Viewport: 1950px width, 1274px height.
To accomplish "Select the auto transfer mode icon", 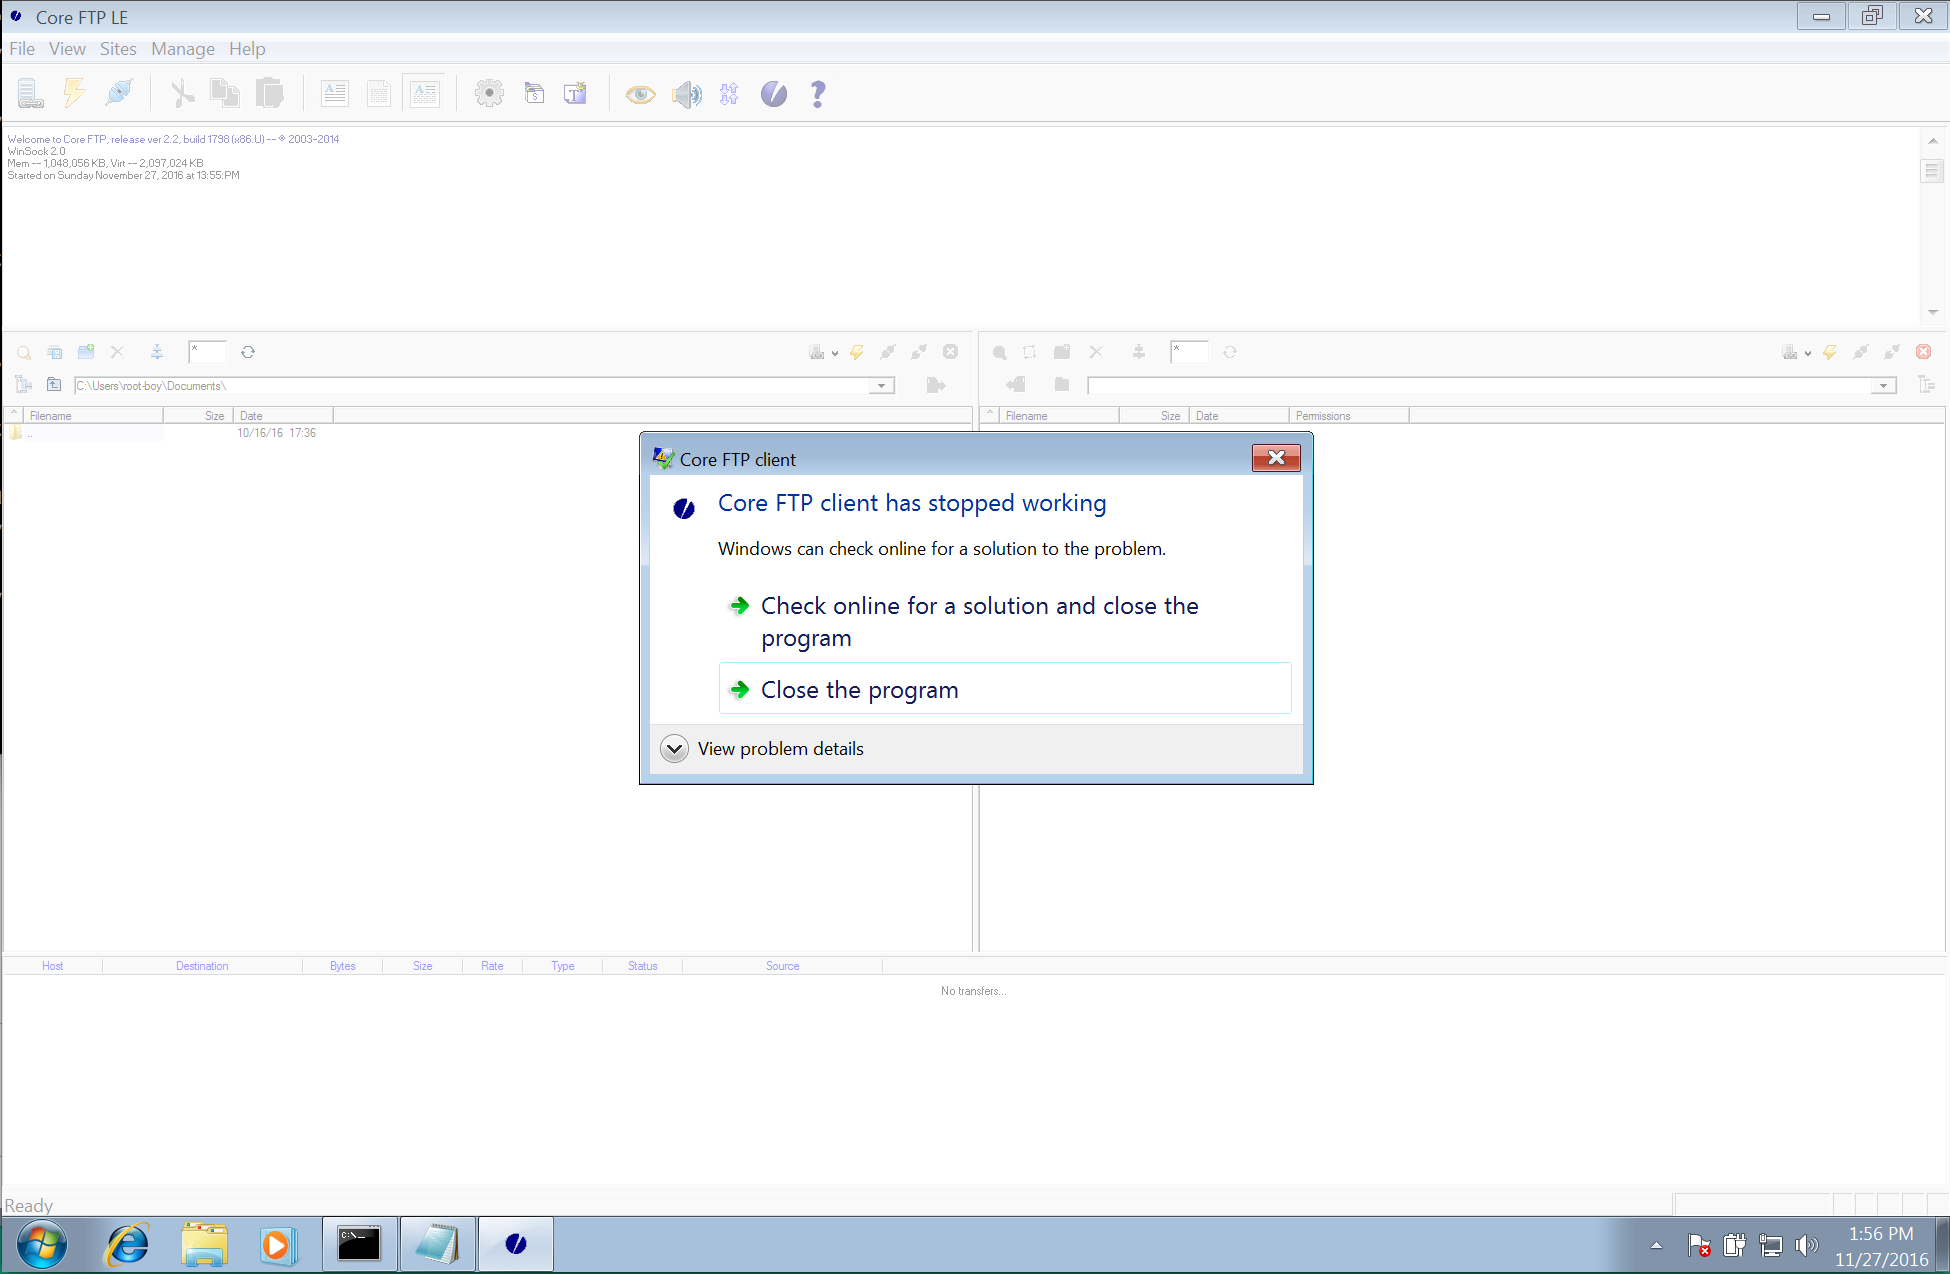I will pyautogui.click(x=425, y=94).
